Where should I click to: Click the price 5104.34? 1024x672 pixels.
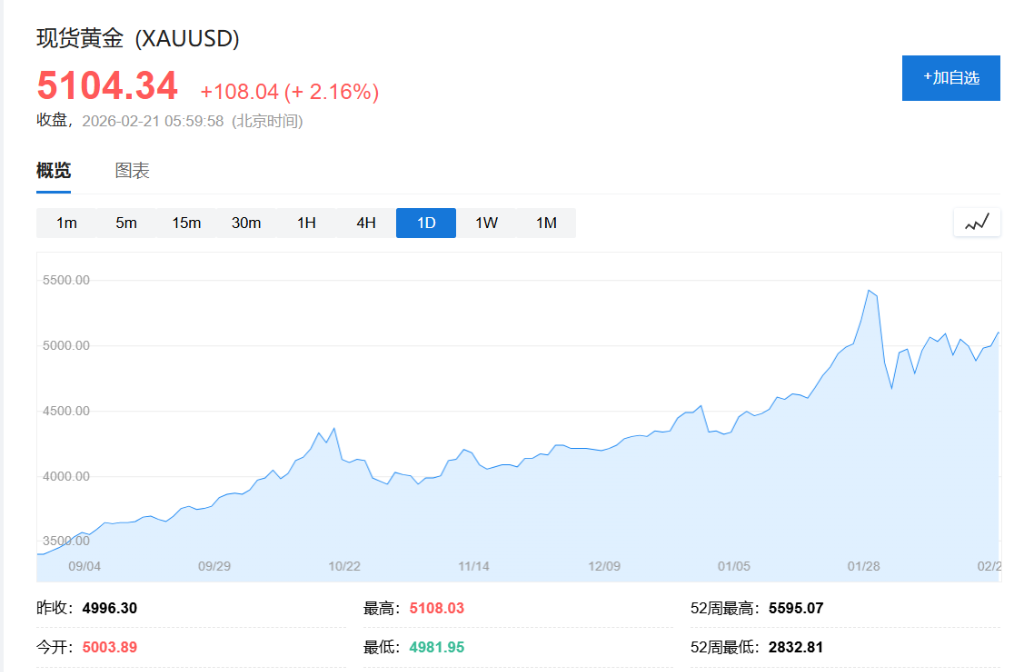[107, 85]
